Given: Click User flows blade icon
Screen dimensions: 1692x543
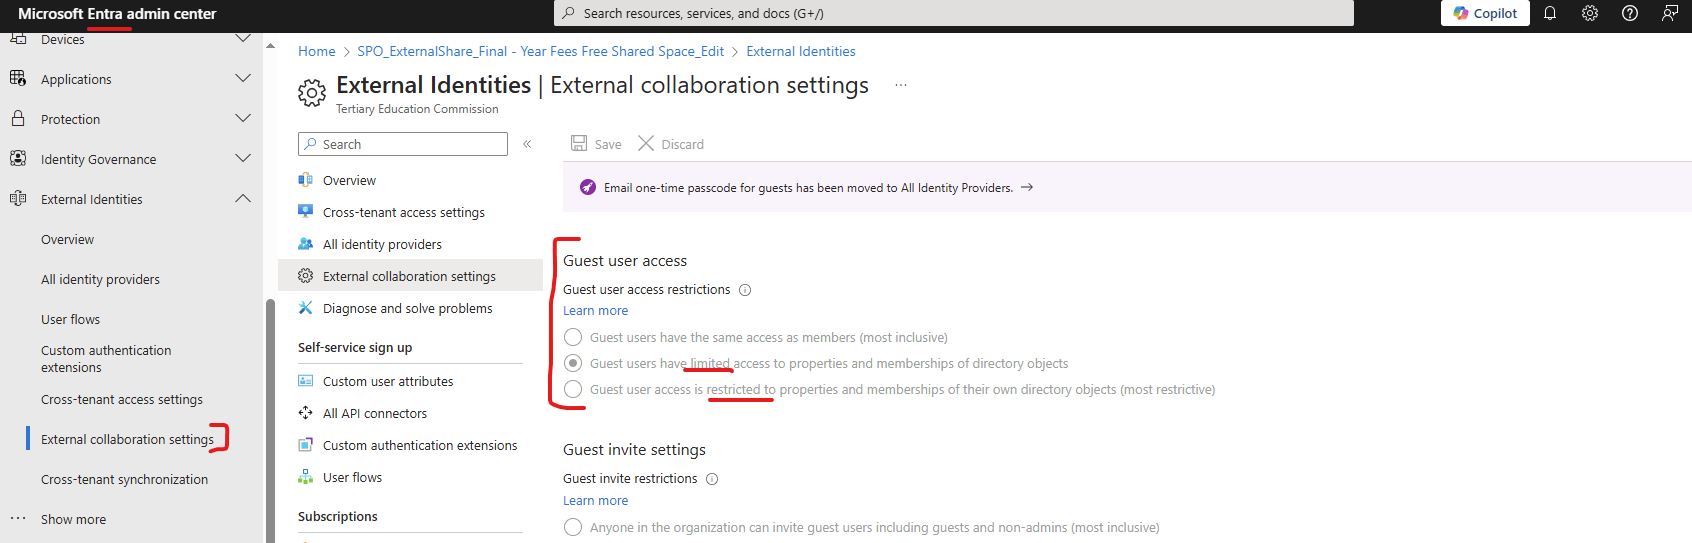Looking at the screenshot, I should [x=306, y=476].
